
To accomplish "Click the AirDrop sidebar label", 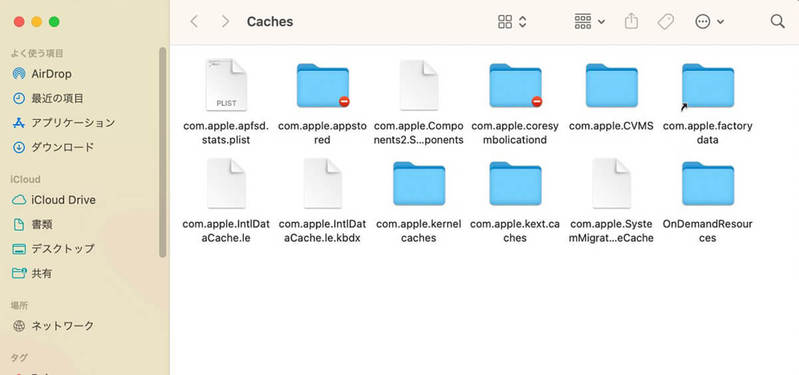I will coord(51,74).
